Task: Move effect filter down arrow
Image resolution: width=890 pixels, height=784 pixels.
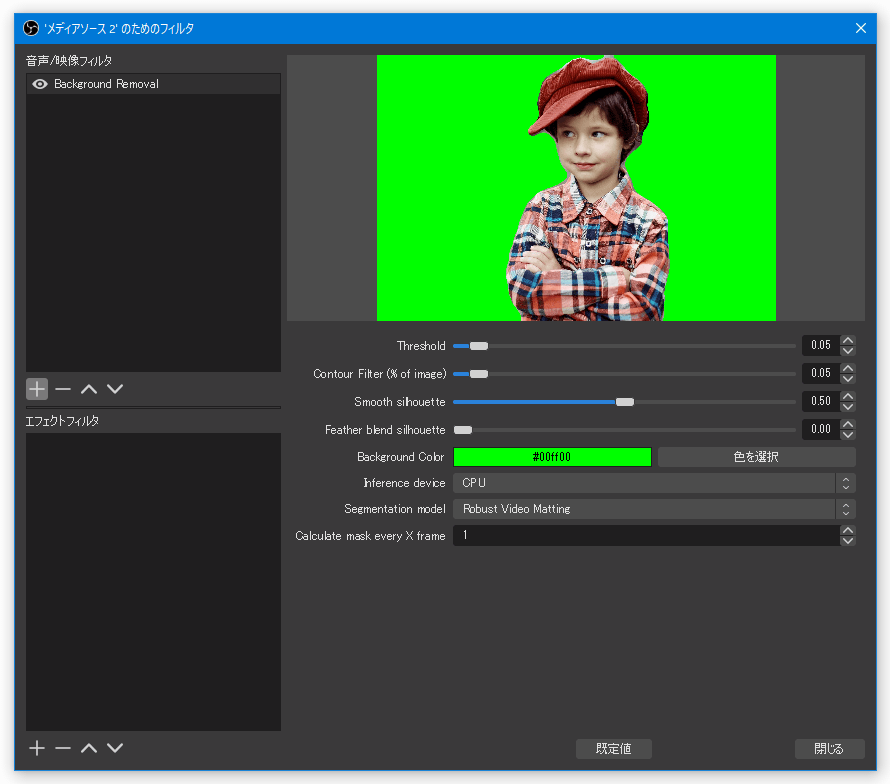Action: (115, 748)
